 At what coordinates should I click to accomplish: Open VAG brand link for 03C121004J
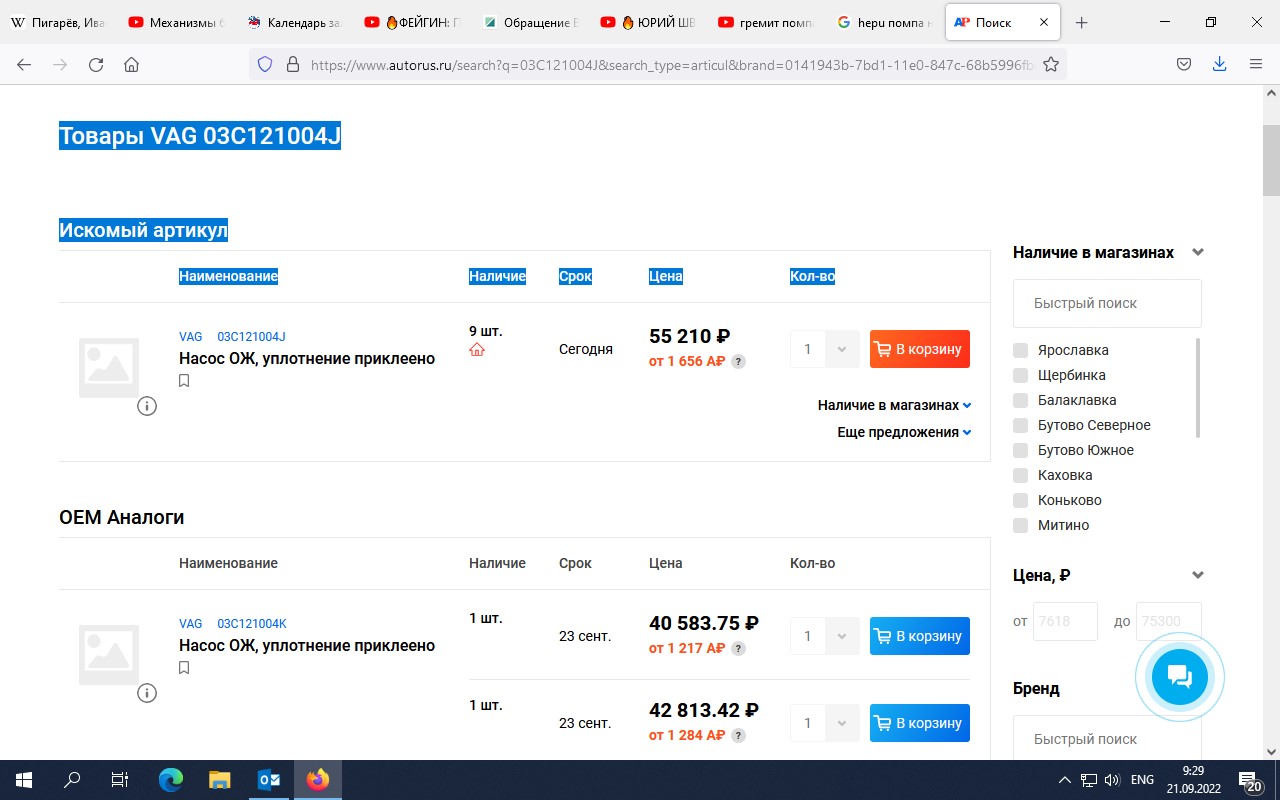(191, 337)
